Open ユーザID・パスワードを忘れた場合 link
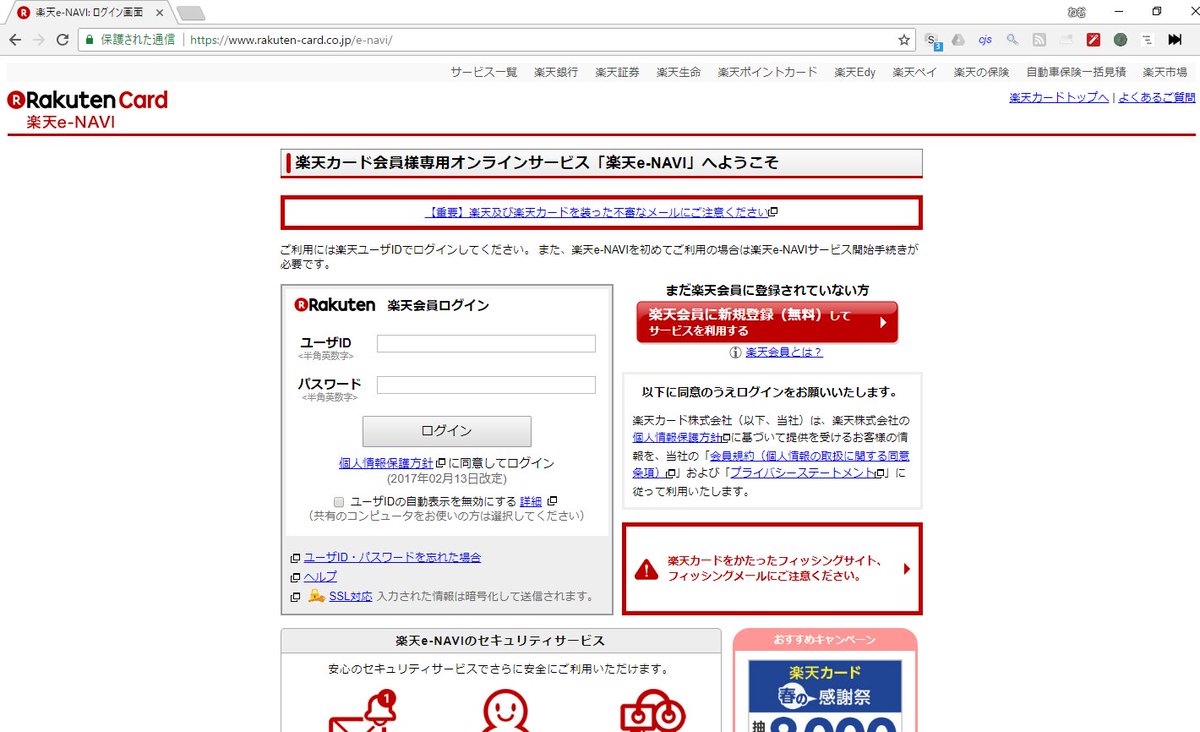The height and width of the screenshot is (732, 1200). pyautogui.click(x=392, y=557)
